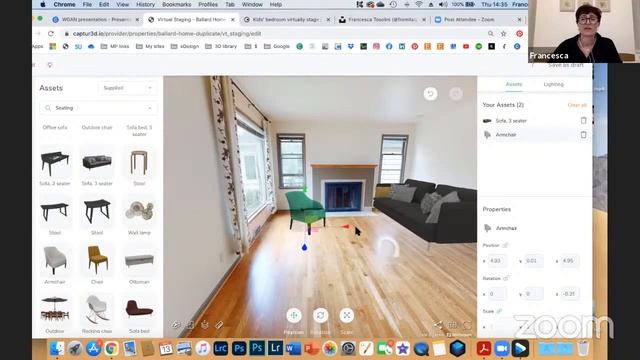Toggle the Rotation link lock icon
The width and height of the screenshot is (640, 360).
pos(506,278)
